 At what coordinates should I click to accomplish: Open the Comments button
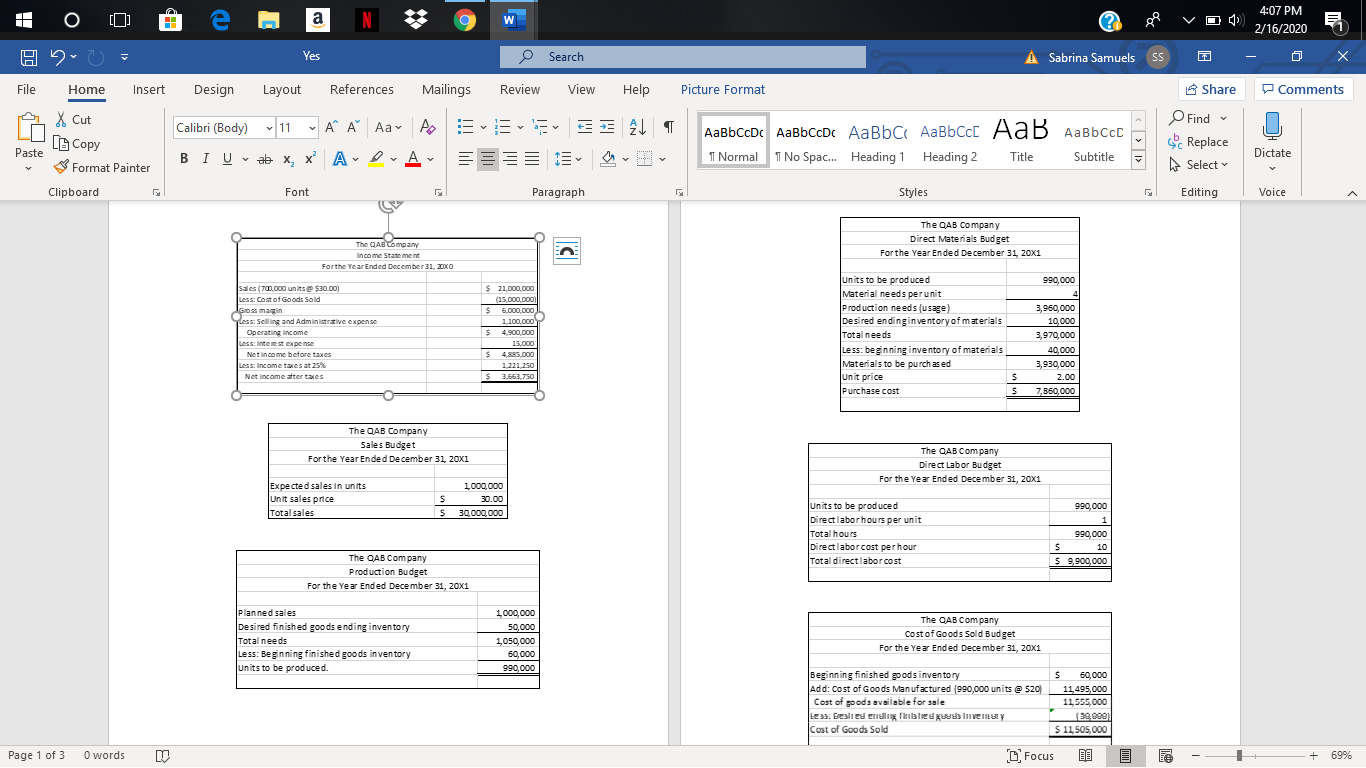1301,89
